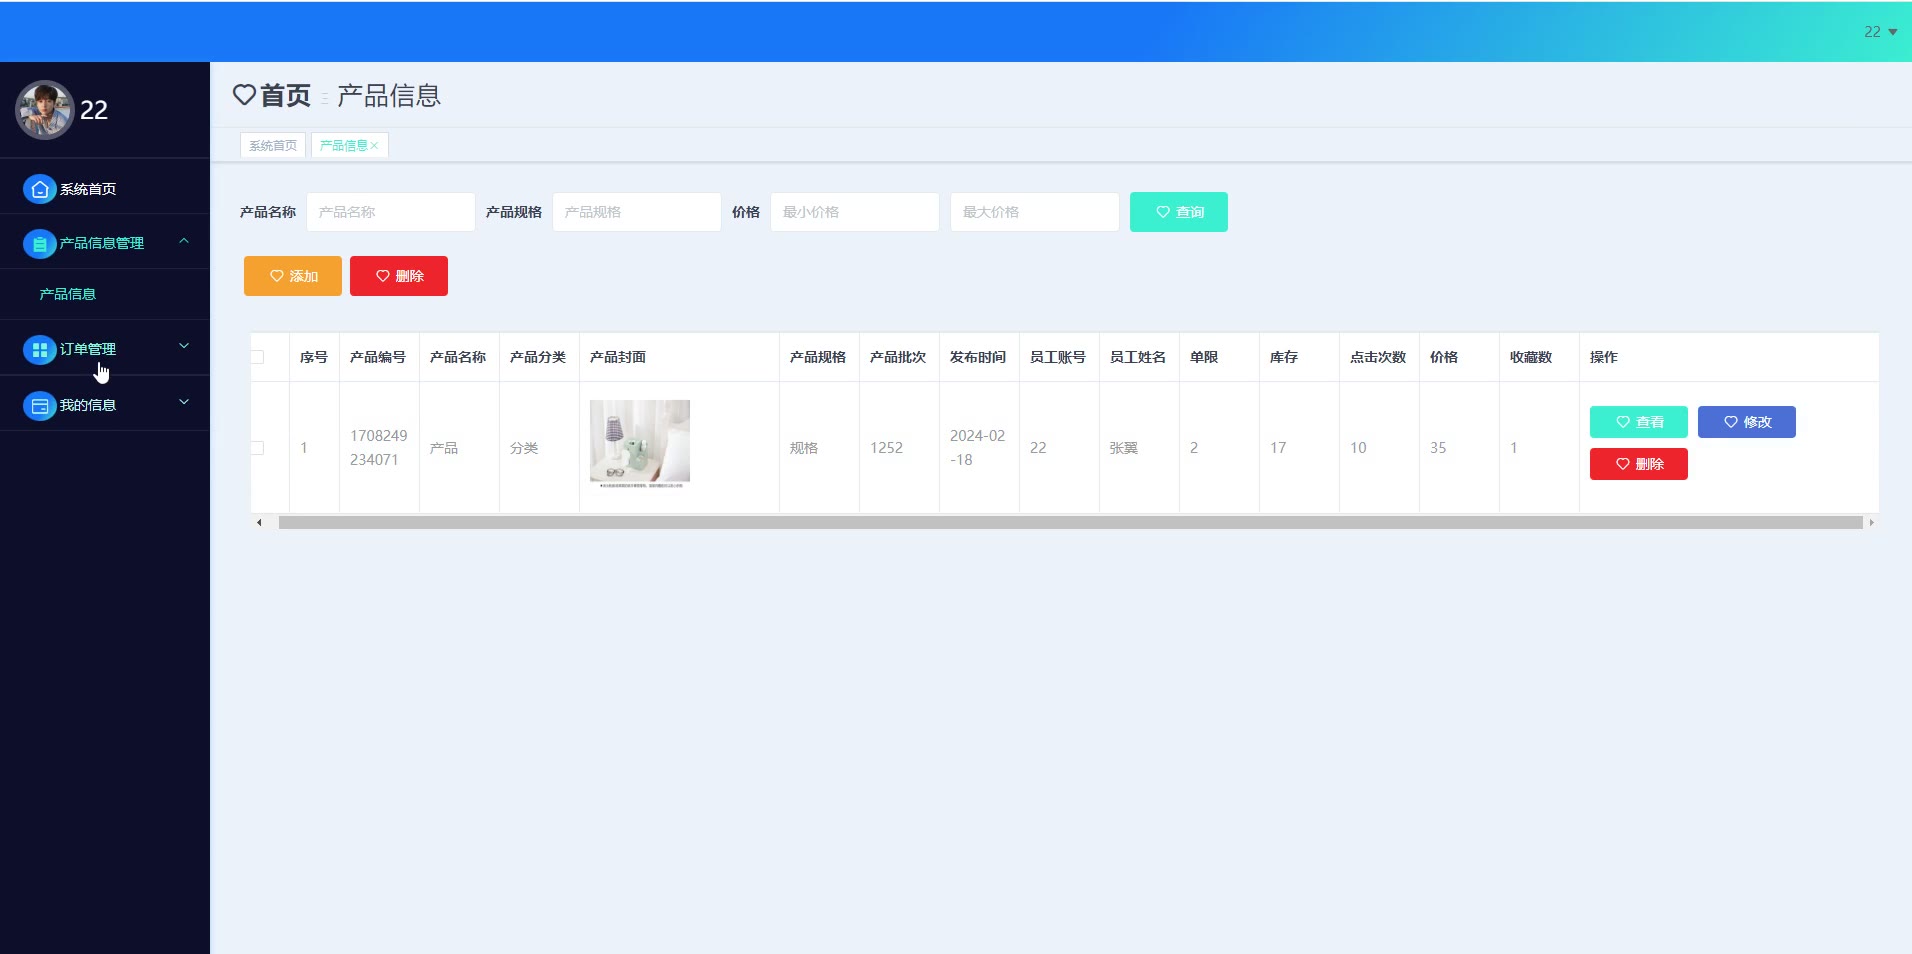Viewport: 1912px width, 954px height.
Task: Collapse the product info management menu
Action: point(184,241)
